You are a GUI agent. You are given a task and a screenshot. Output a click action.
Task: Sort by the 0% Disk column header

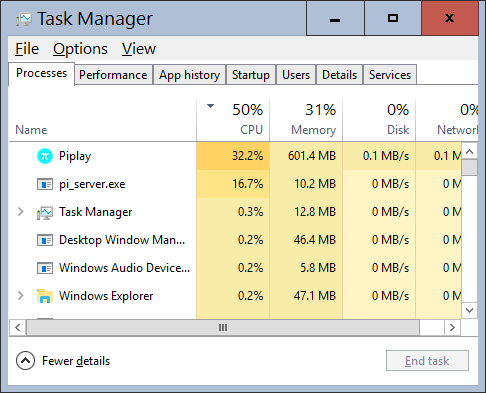379,121
